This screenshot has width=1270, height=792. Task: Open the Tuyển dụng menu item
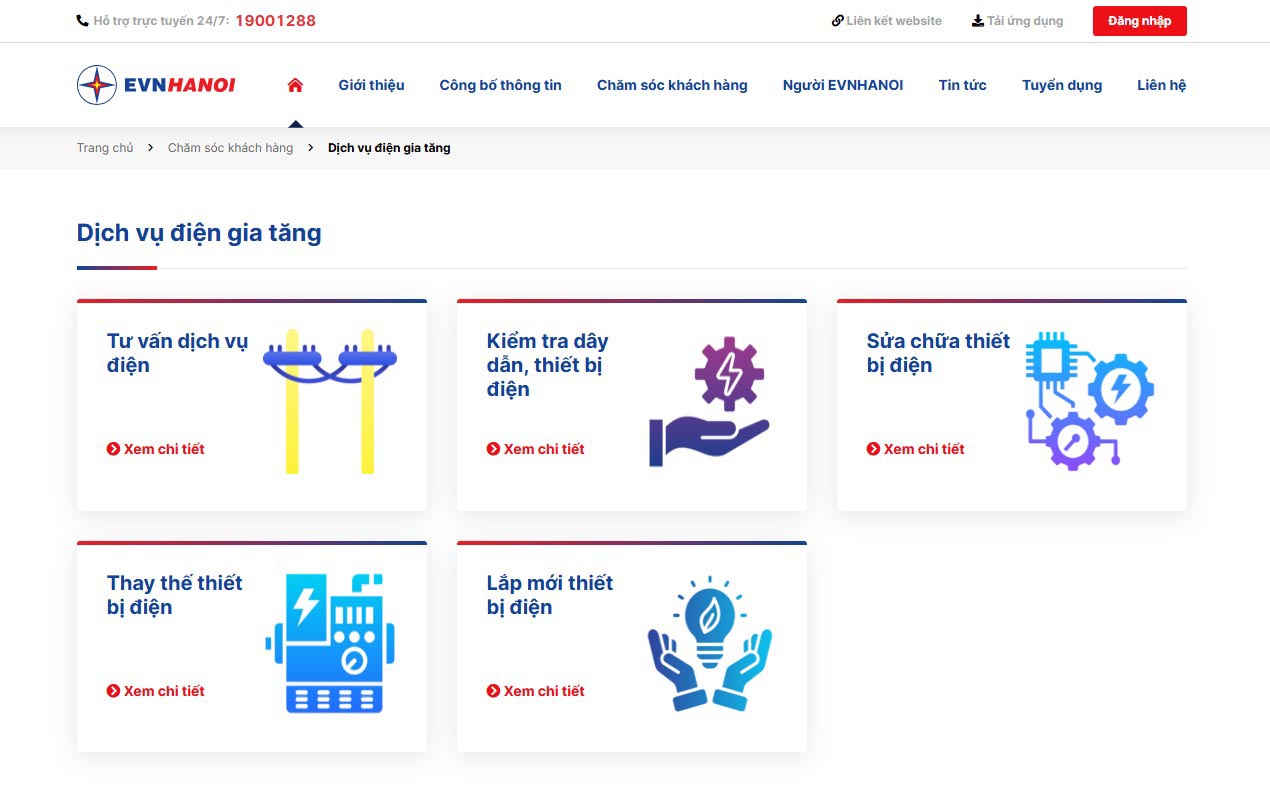coord(1061,85)
